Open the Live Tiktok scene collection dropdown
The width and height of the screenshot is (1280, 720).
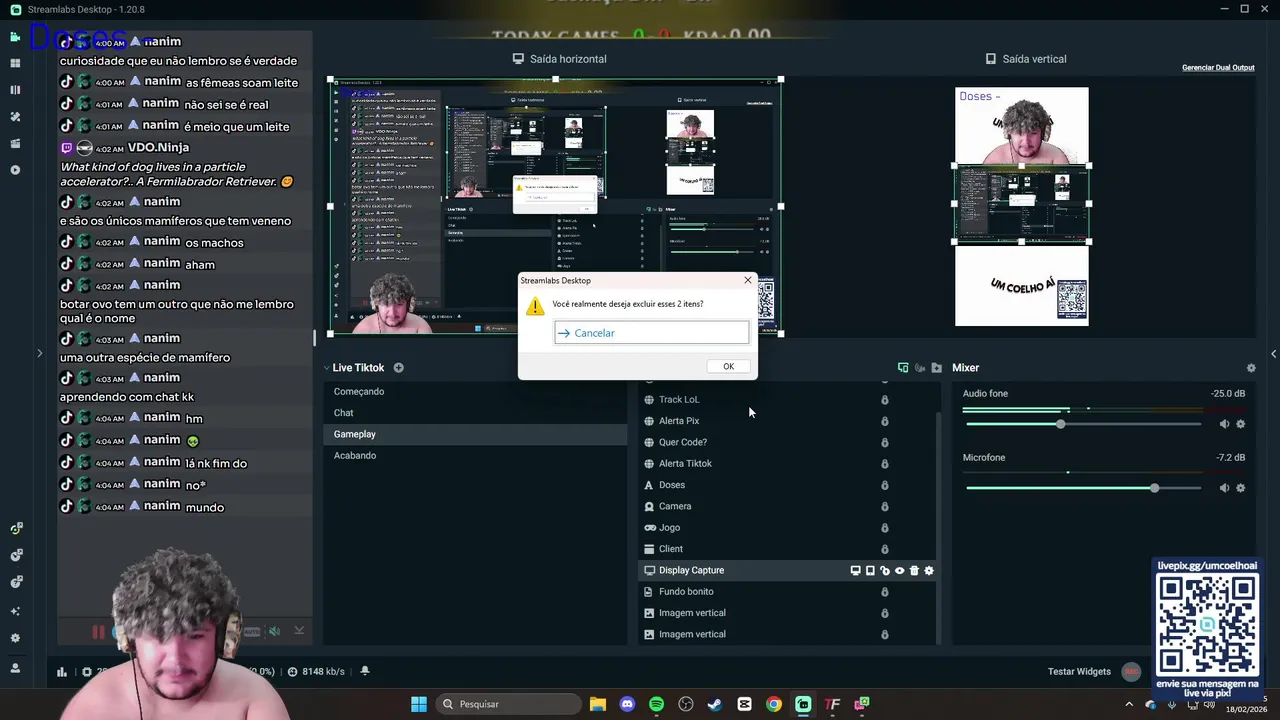[355, 368]
